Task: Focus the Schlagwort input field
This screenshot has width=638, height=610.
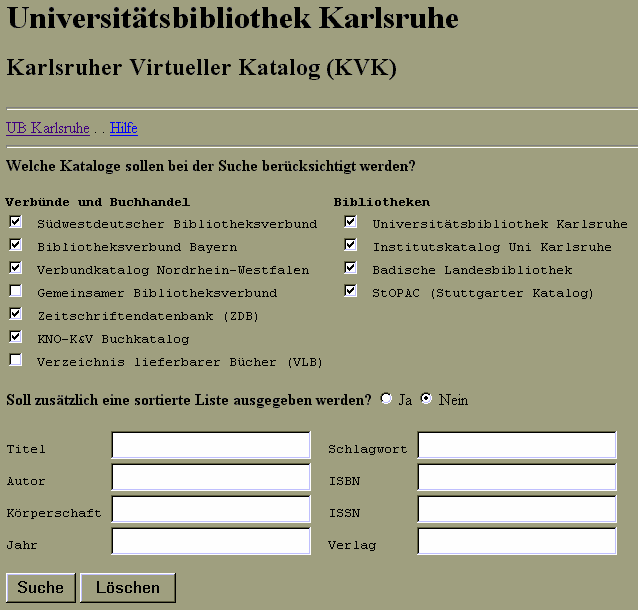Action: point(517,445)
